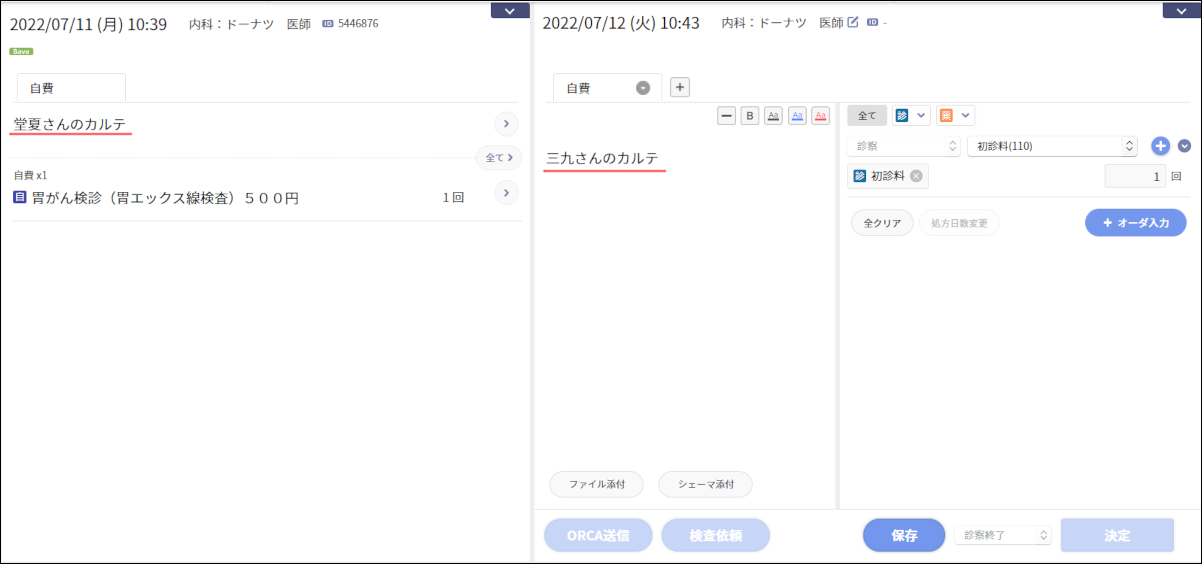
Task: Expand the 薬 filter dropdown chevron
Action: 966,116
